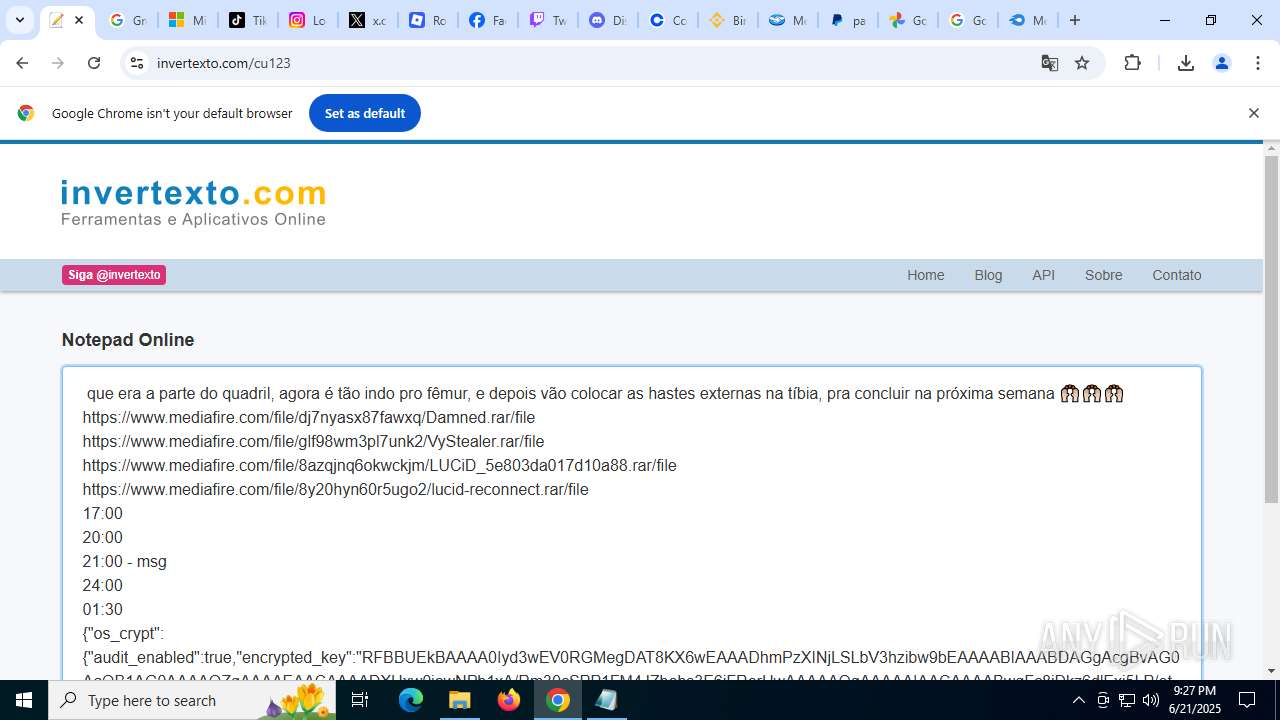Follow Siga @invertexto badge

[x=114, y=275]
